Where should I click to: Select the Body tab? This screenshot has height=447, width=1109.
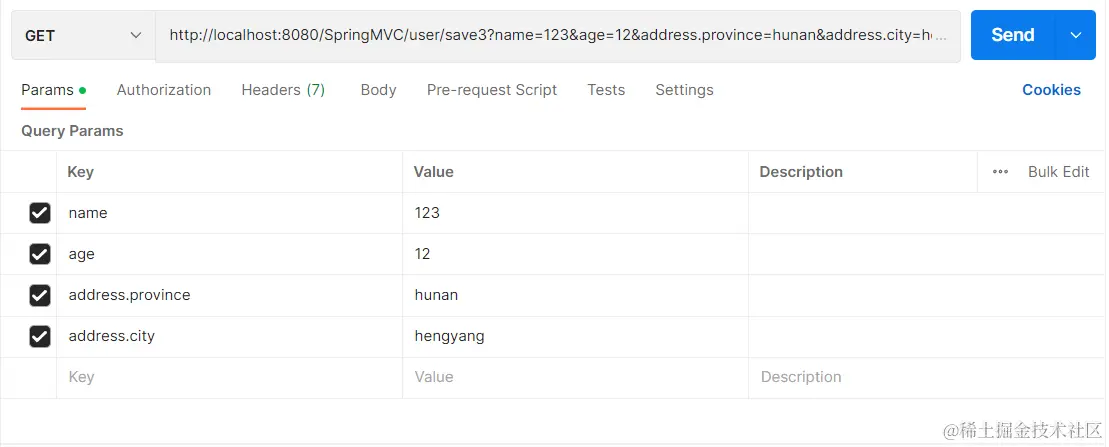378,90
